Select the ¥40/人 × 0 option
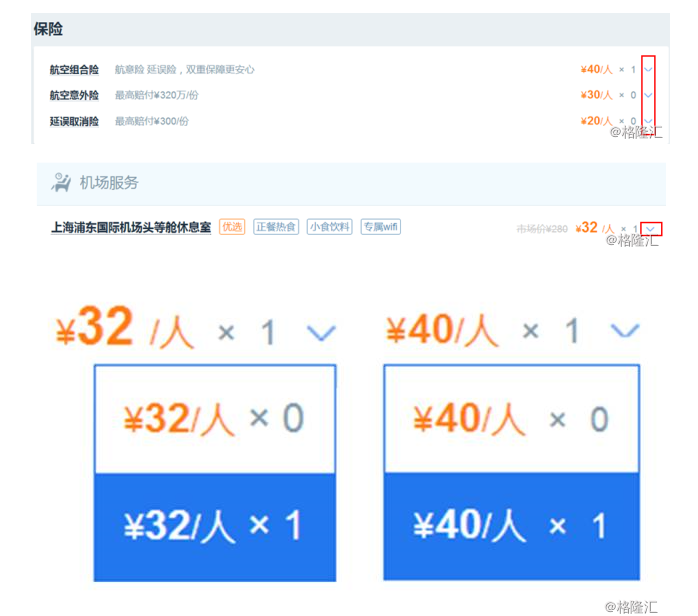 [511, 419]
